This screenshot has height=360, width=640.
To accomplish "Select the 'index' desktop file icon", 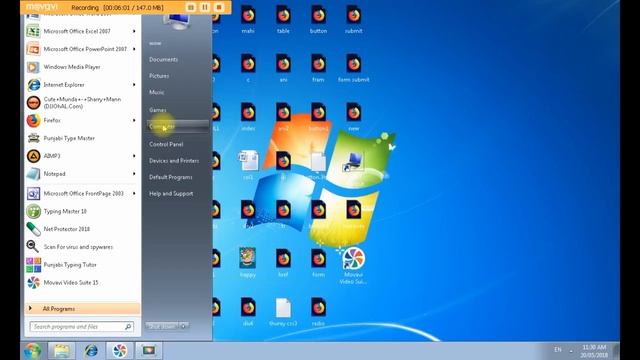I will [x=248, y=117].
